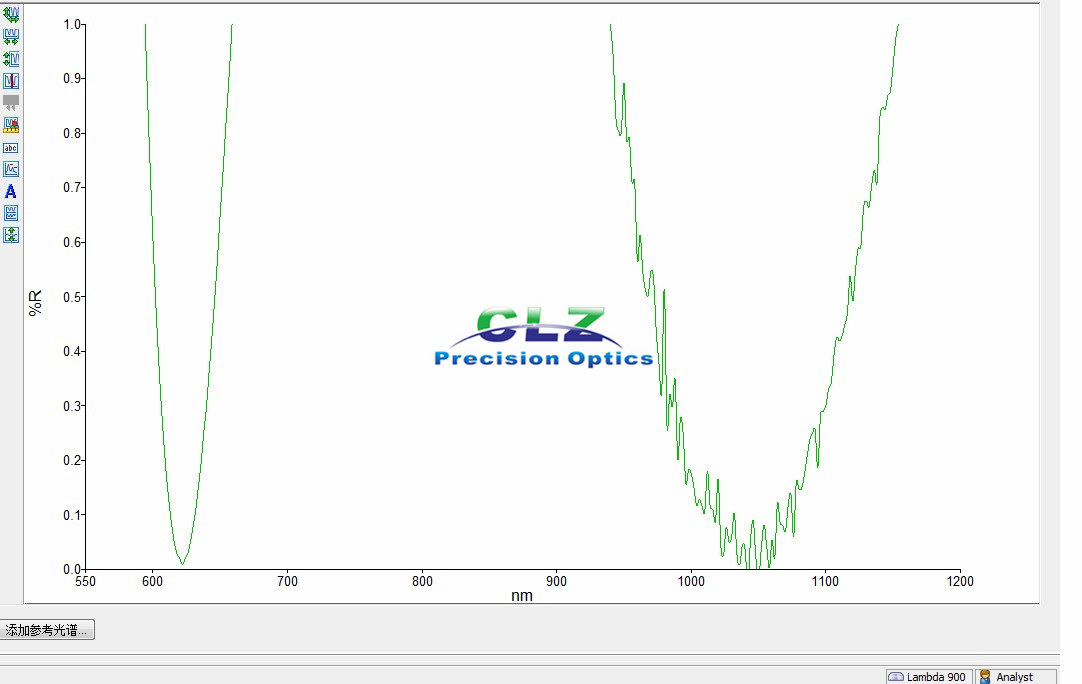Click the grayed stamp toolbar icon
Viewport: 1082px width, 684px height.
pyautogui.click(x=10, y=100)
